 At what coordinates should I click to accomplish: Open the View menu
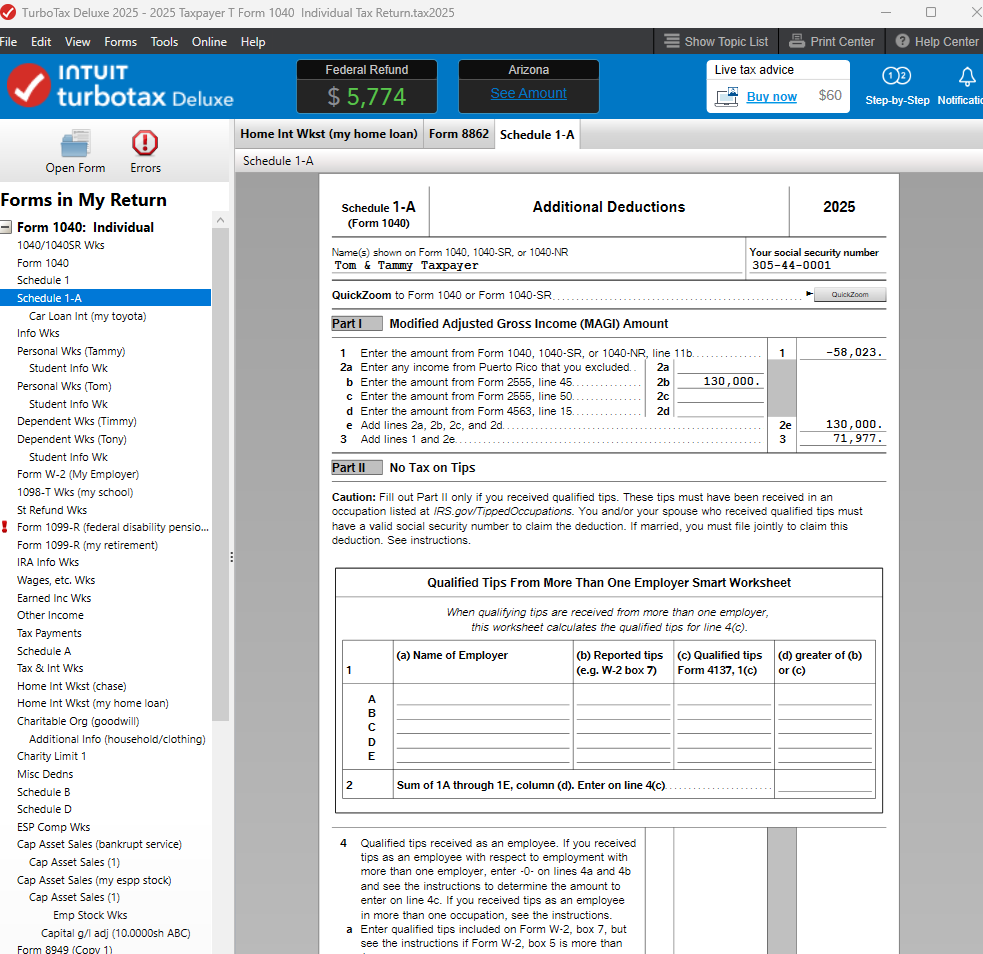click(x=77, y=41)
